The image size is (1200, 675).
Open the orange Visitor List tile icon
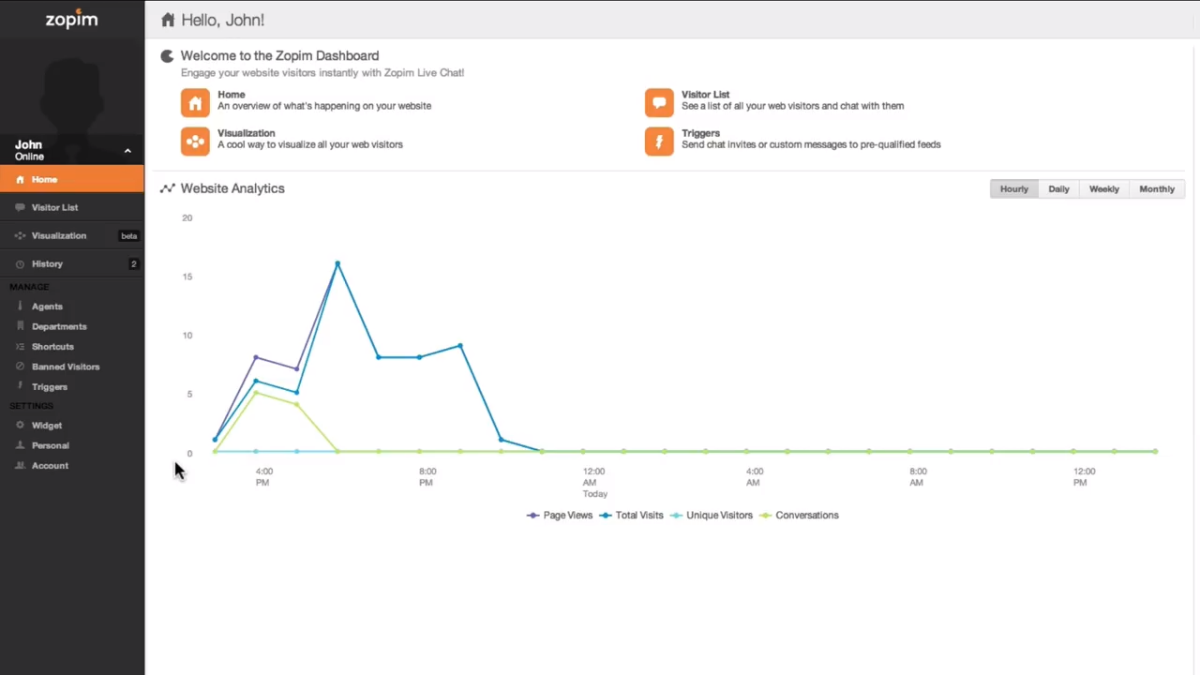[x=659, y=103]
